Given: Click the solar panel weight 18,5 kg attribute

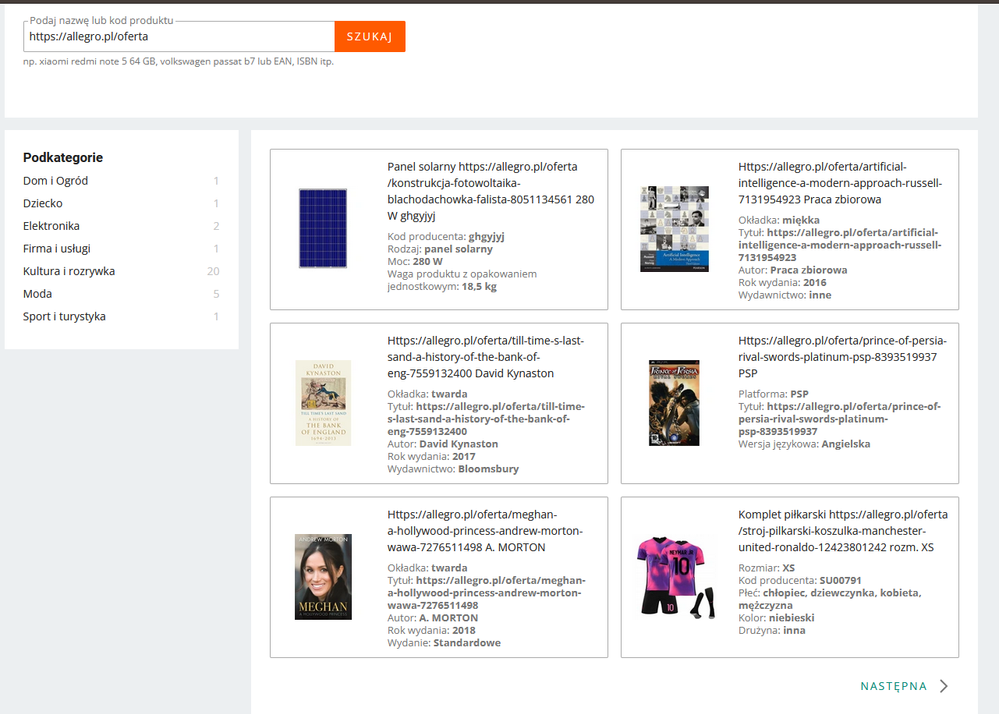Looking at the screenshot, I should point(462,280).
